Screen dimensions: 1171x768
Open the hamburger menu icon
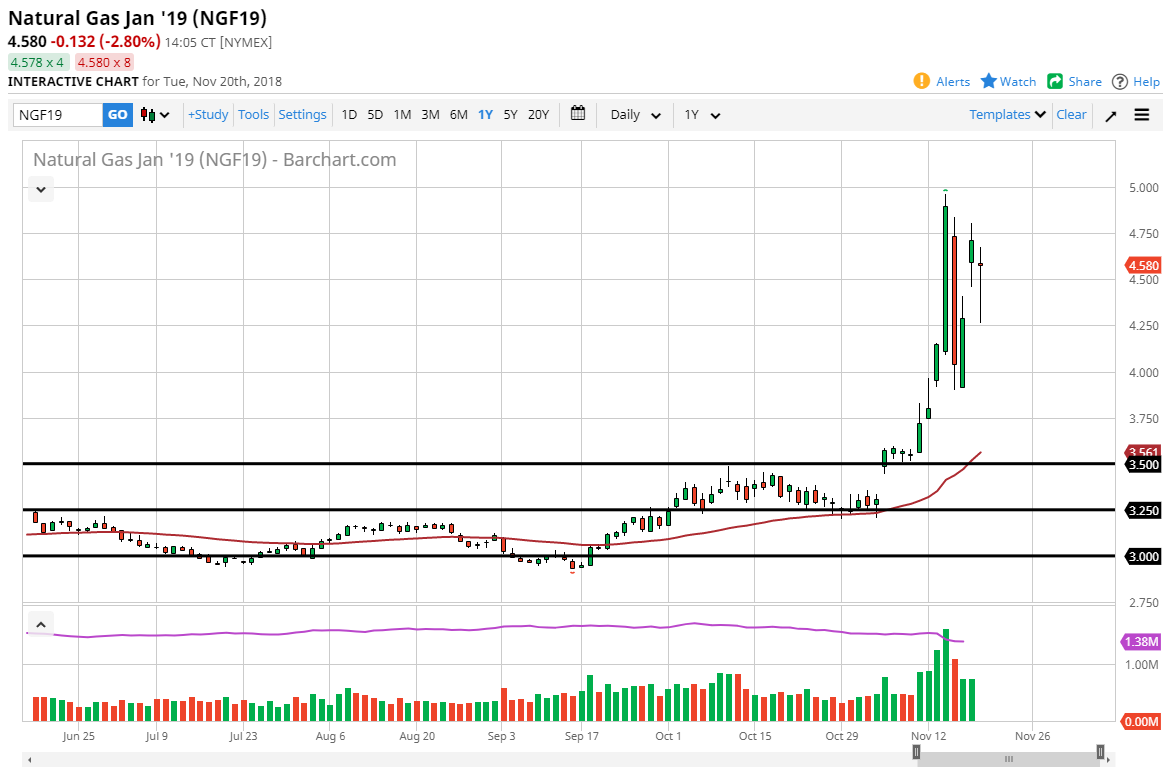point(1141,115)
